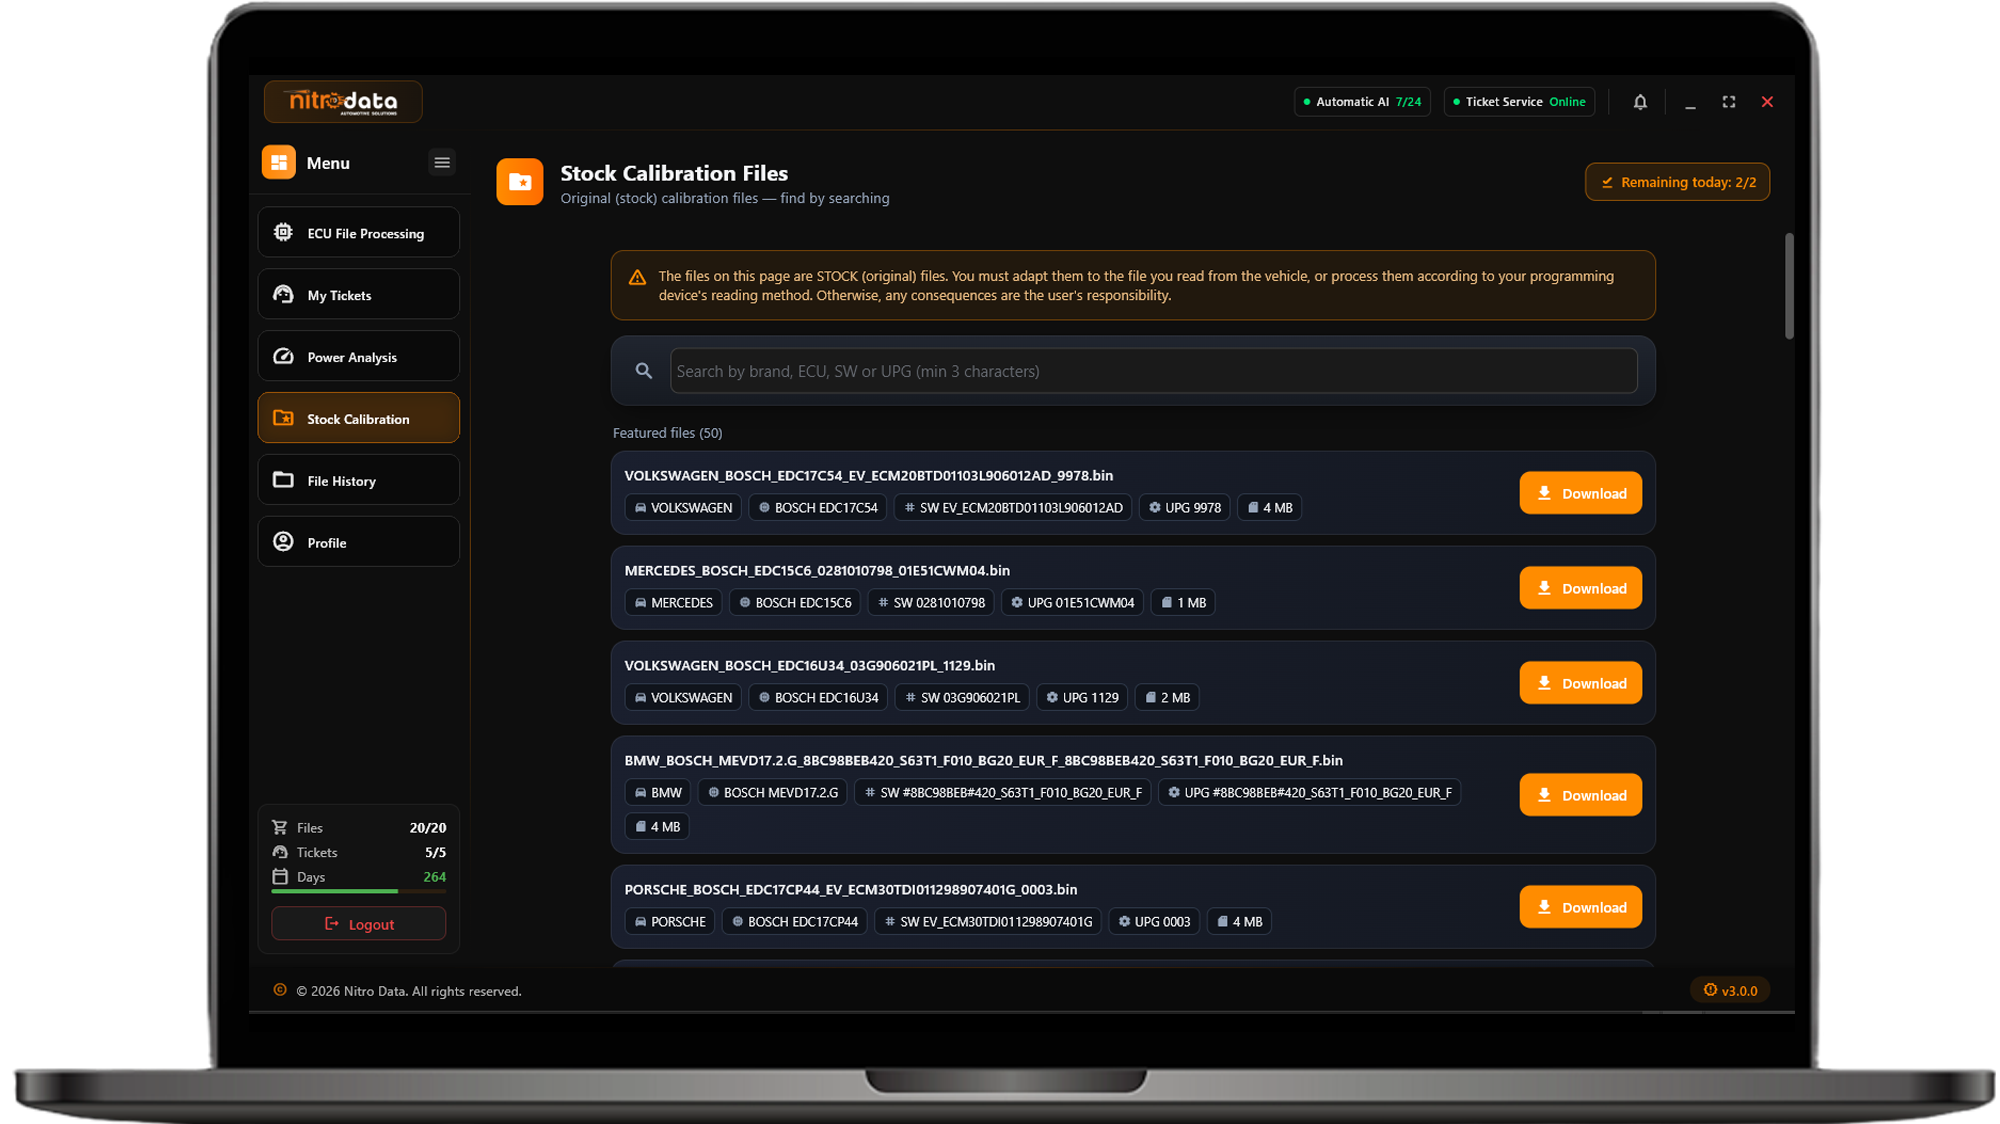Download the VOLKSWAGEN EDC16U34 file
This screenshot has height=1124, width=2000.
1581,683
